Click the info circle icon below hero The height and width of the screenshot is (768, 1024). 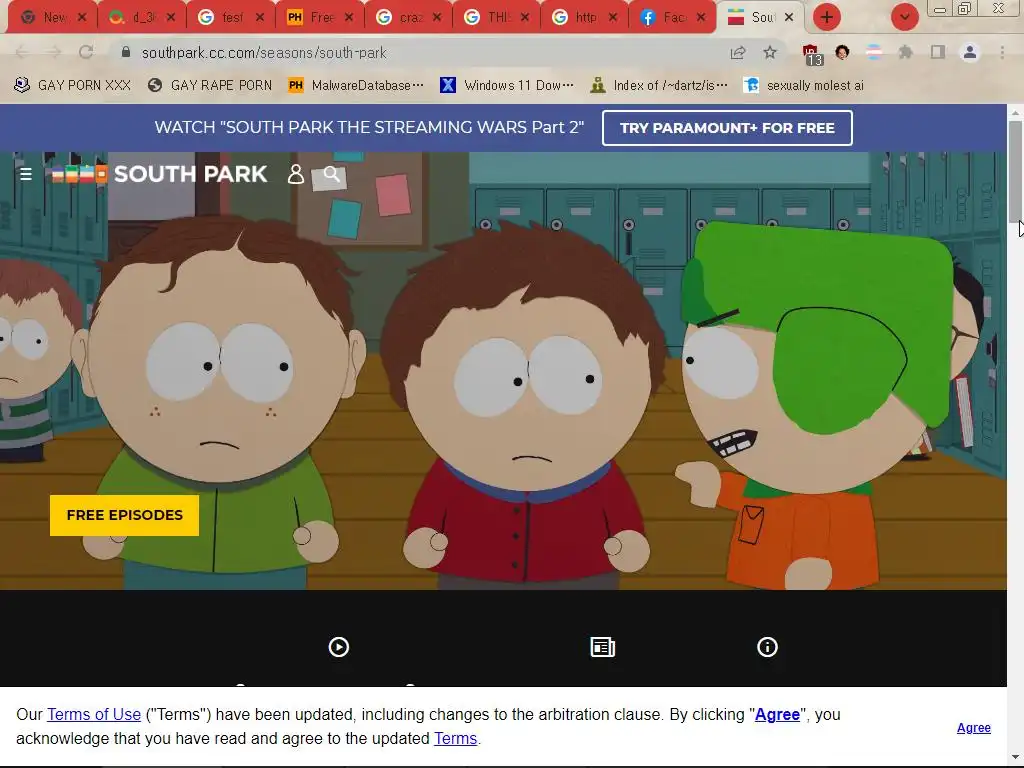(767, 647)
